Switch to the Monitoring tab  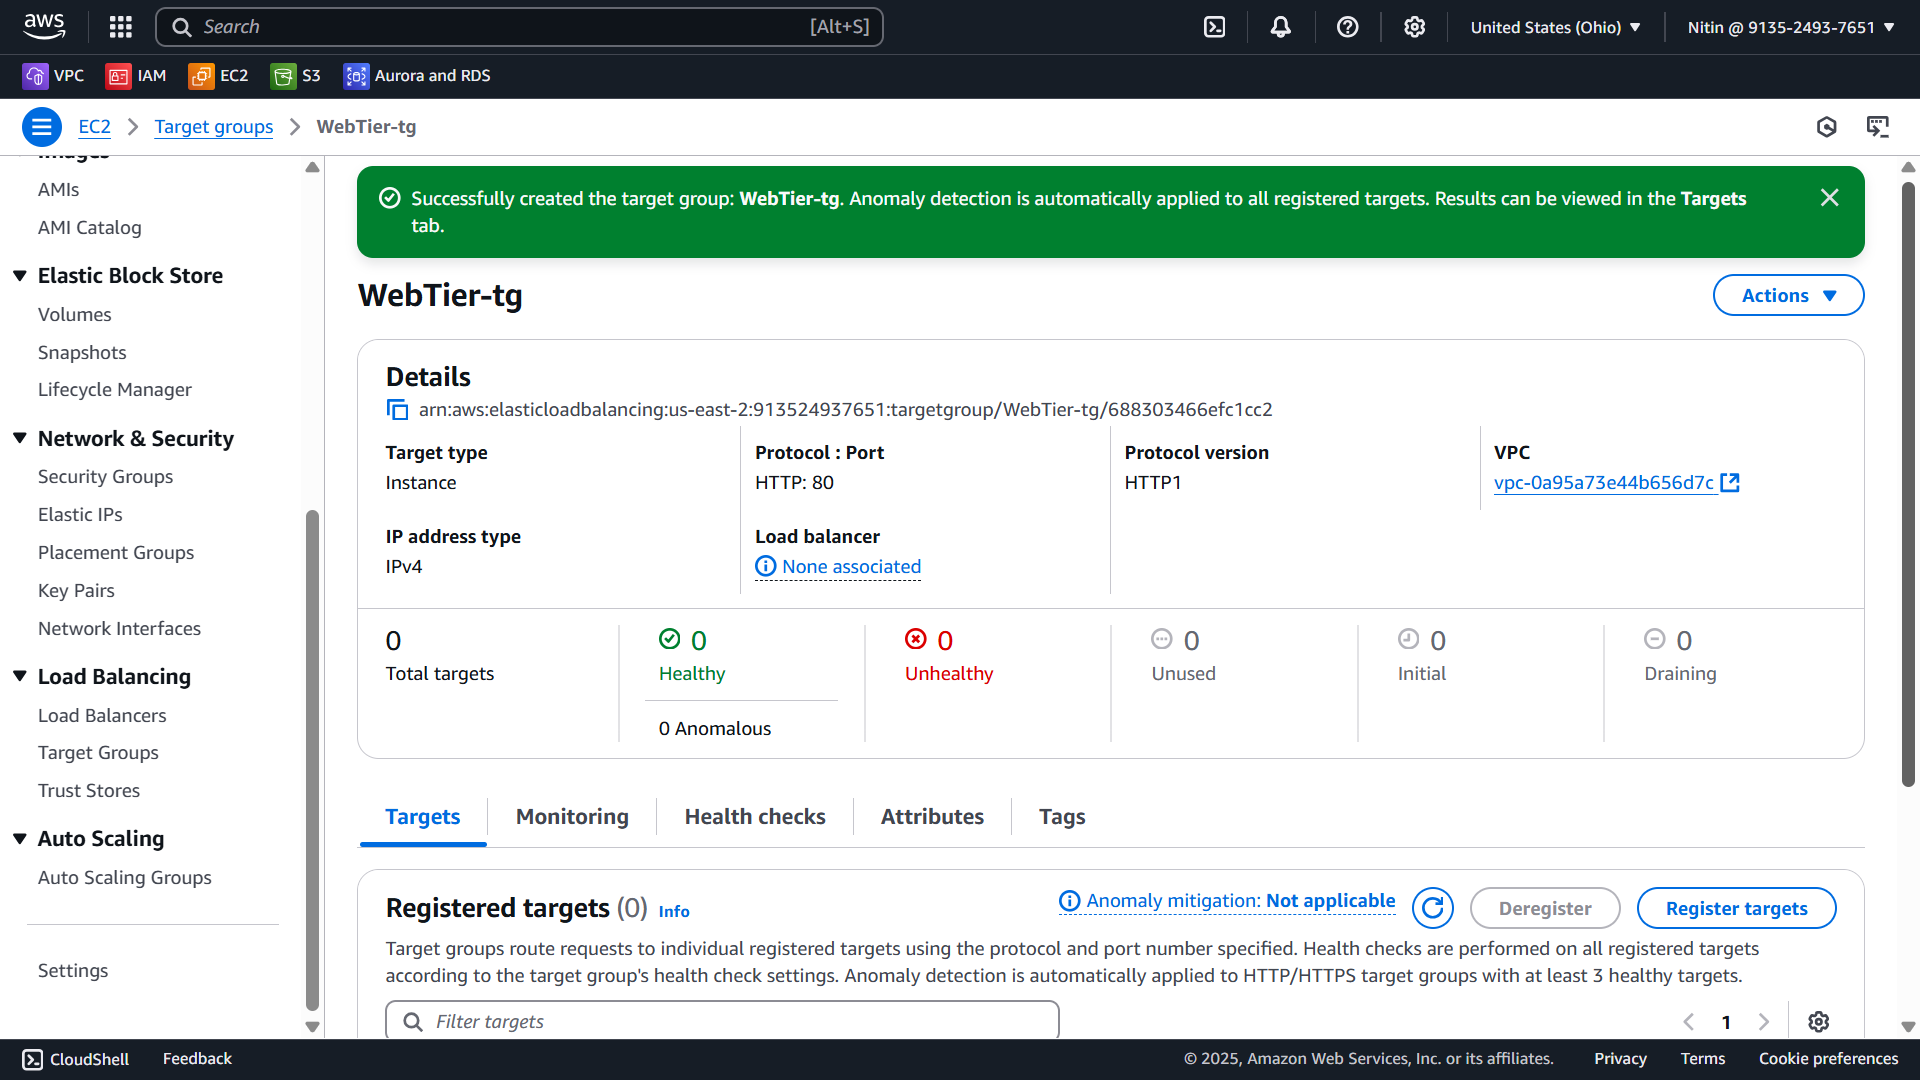572,817
